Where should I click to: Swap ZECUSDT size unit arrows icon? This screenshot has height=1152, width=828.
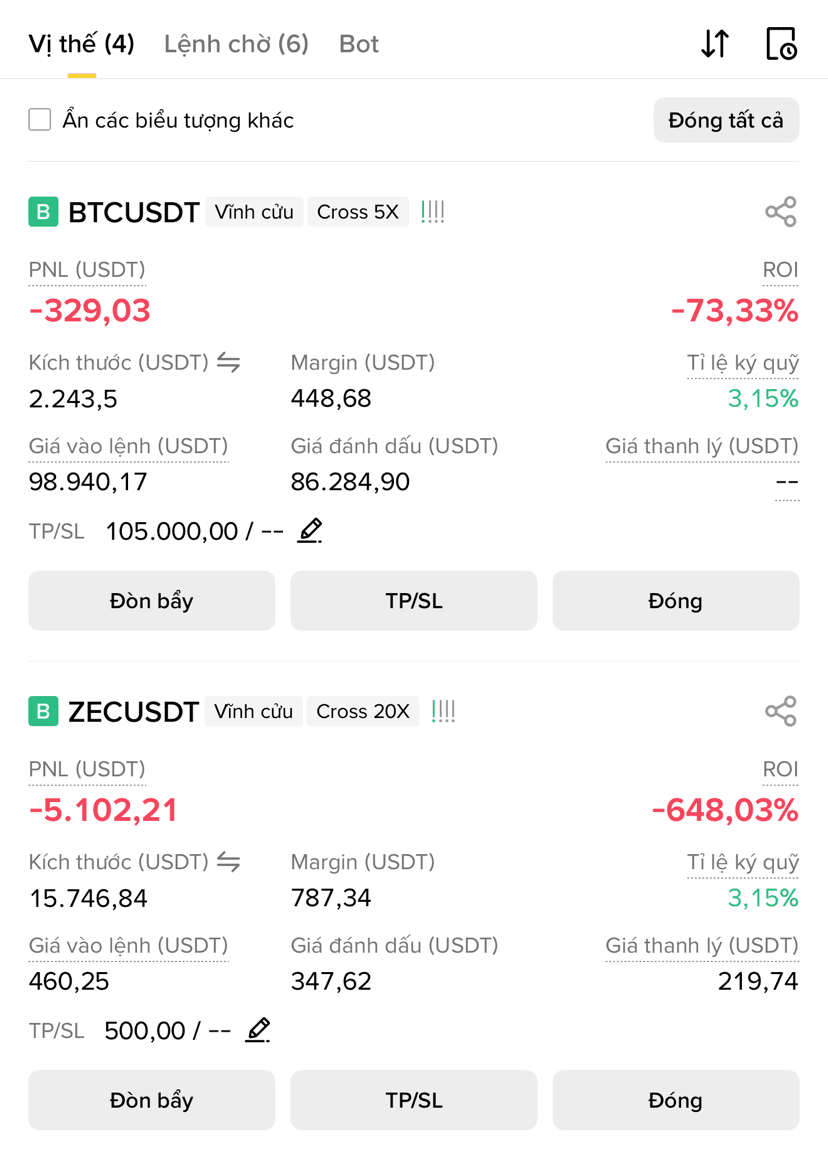[x=228, y=862]
